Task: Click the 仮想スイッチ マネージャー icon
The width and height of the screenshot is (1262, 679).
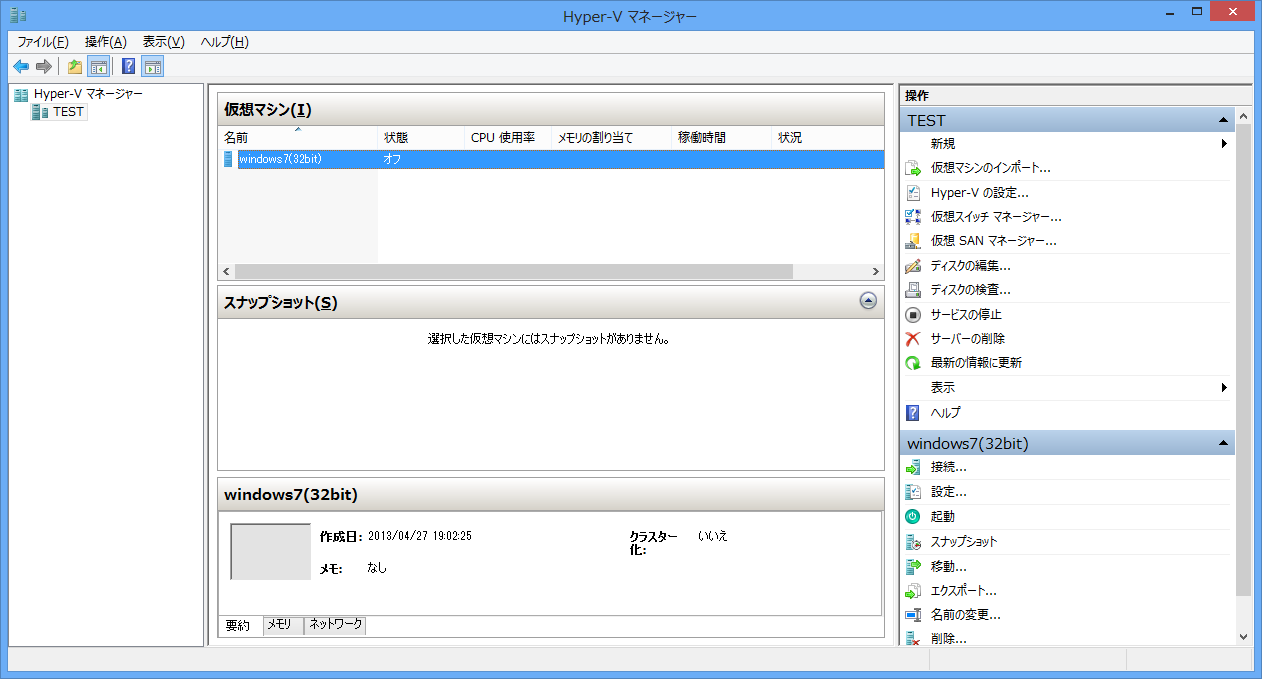Action: 912,216
